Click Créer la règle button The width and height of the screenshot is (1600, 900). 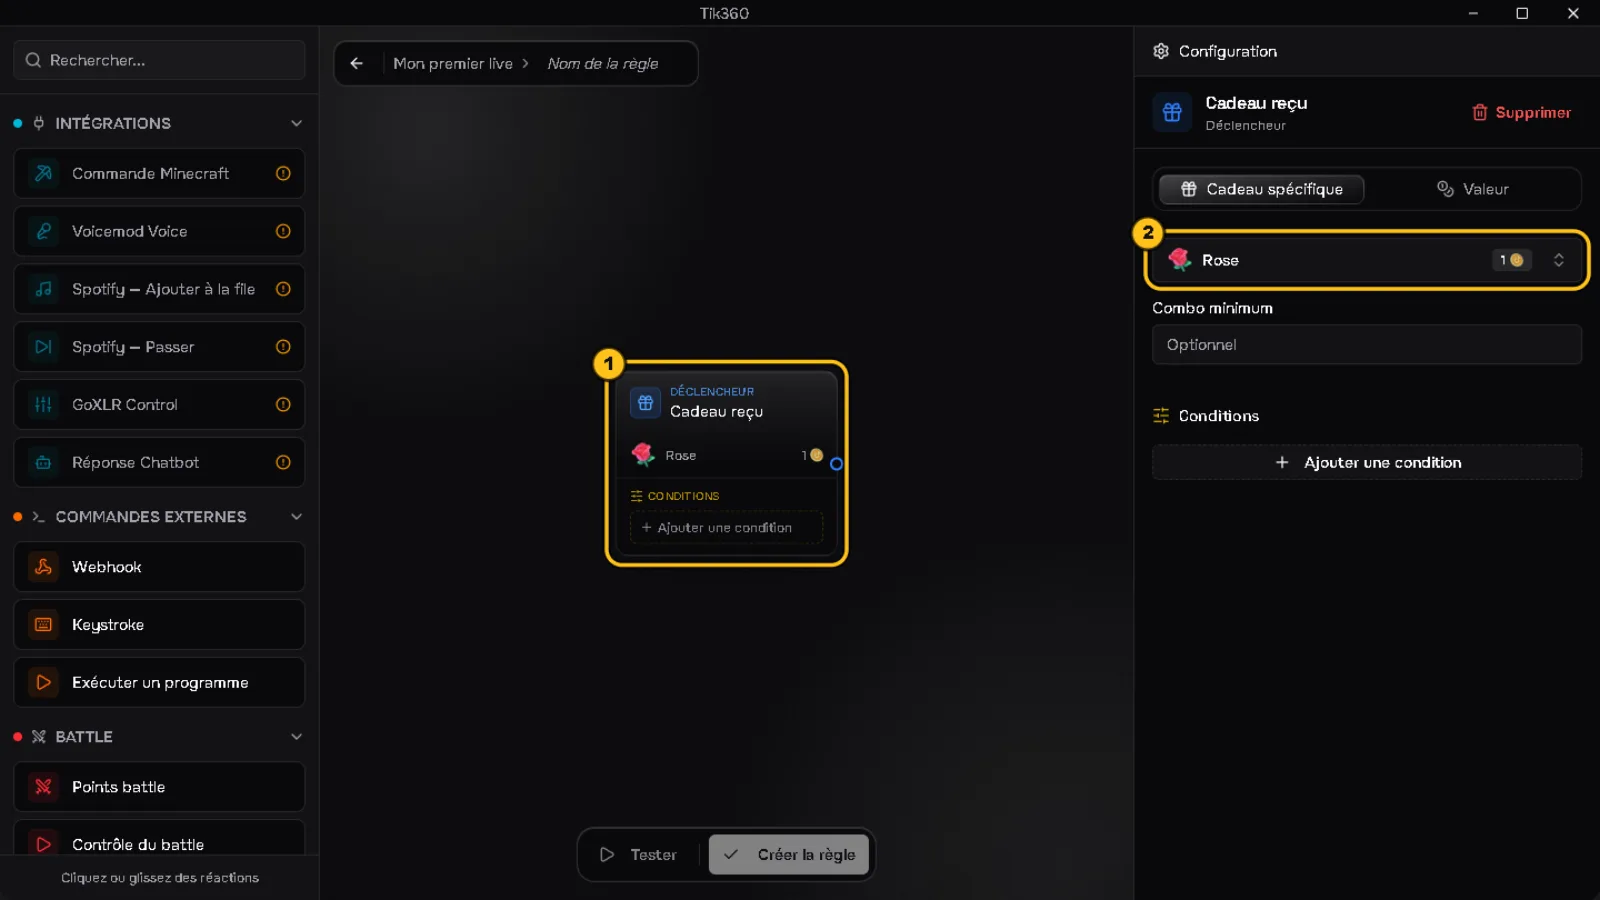coord(789,855)
